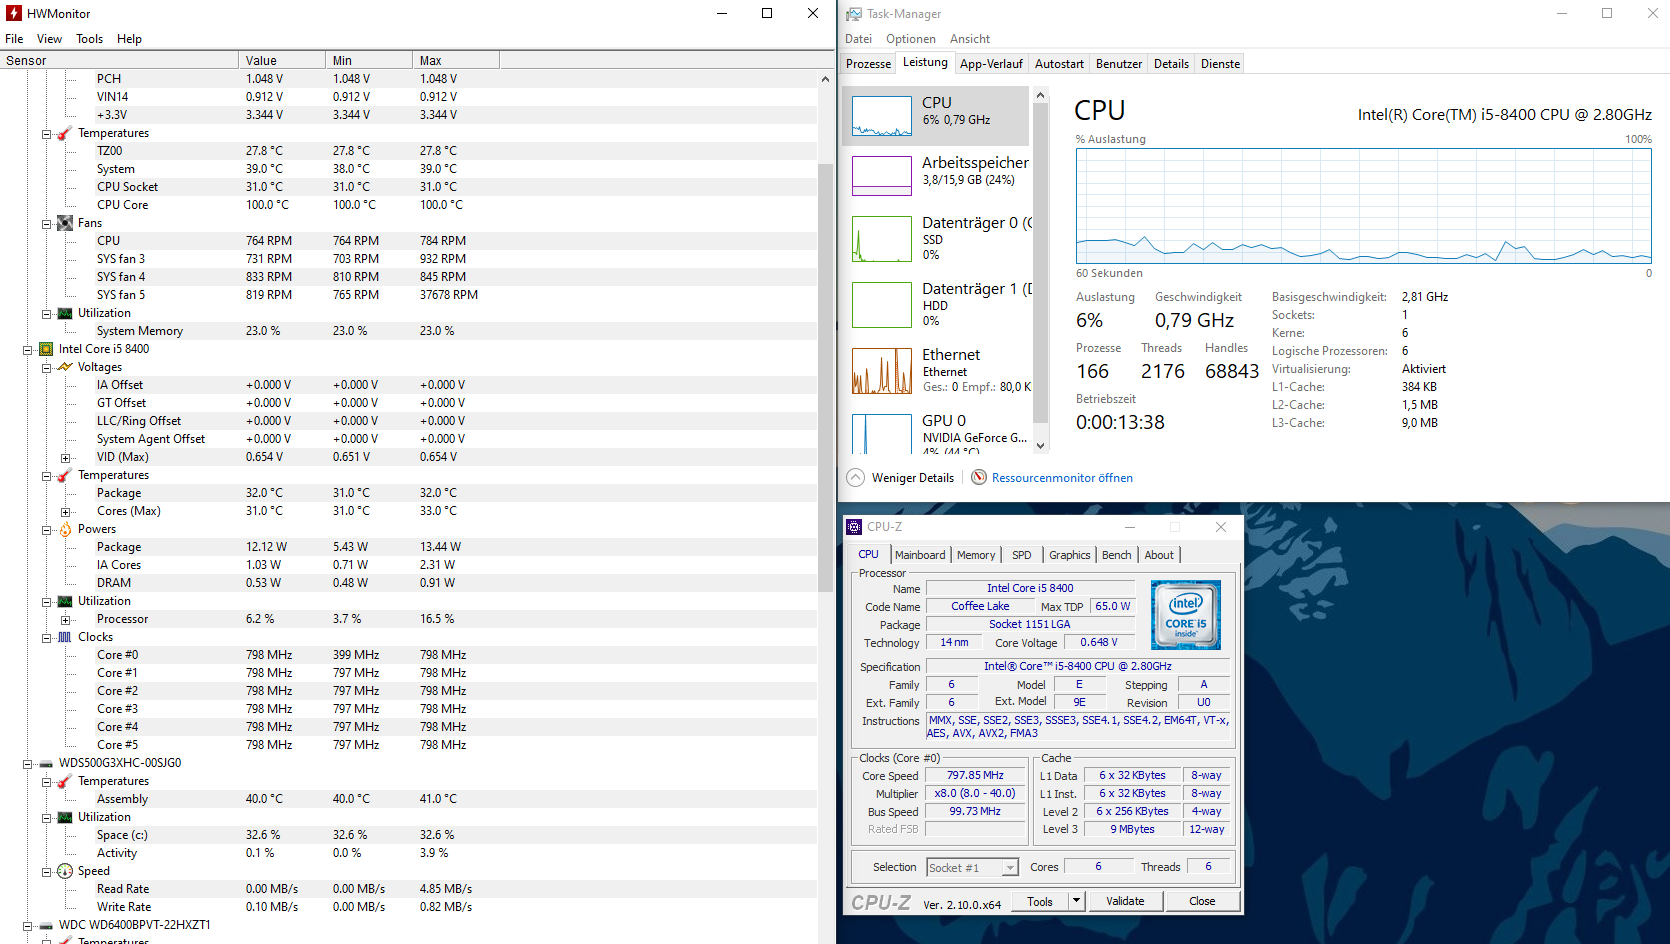Image resolution: width=1670 pixels, height=944 pixels.
Task: Select the Write Rate row
Action: point(408,907)
